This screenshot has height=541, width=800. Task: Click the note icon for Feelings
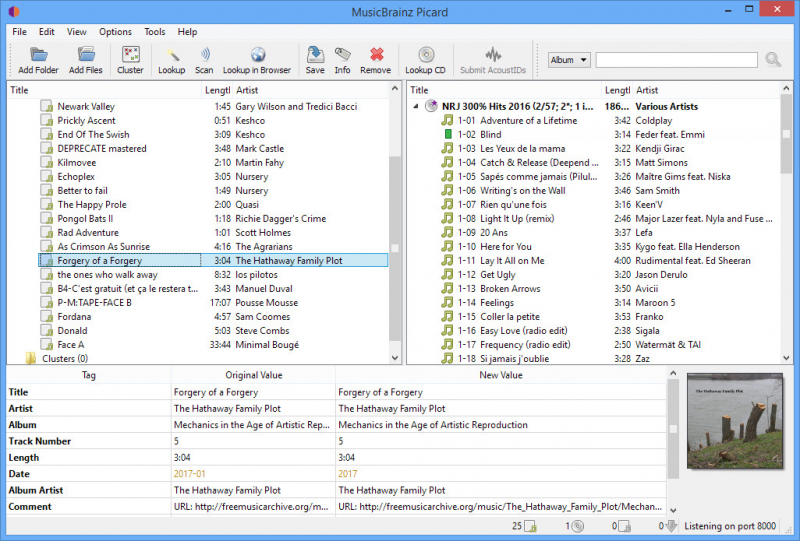[x=447, y=303]
